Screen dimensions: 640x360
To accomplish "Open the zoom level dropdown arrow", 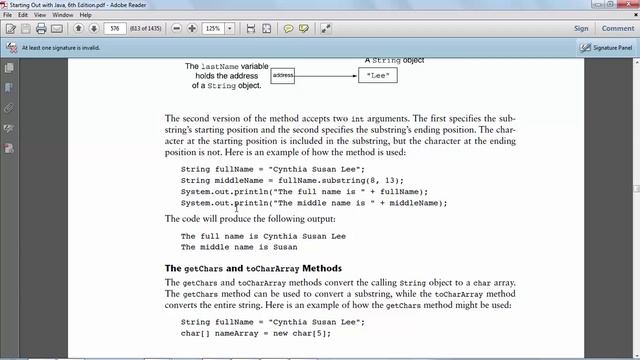I will tap(229, 29).
